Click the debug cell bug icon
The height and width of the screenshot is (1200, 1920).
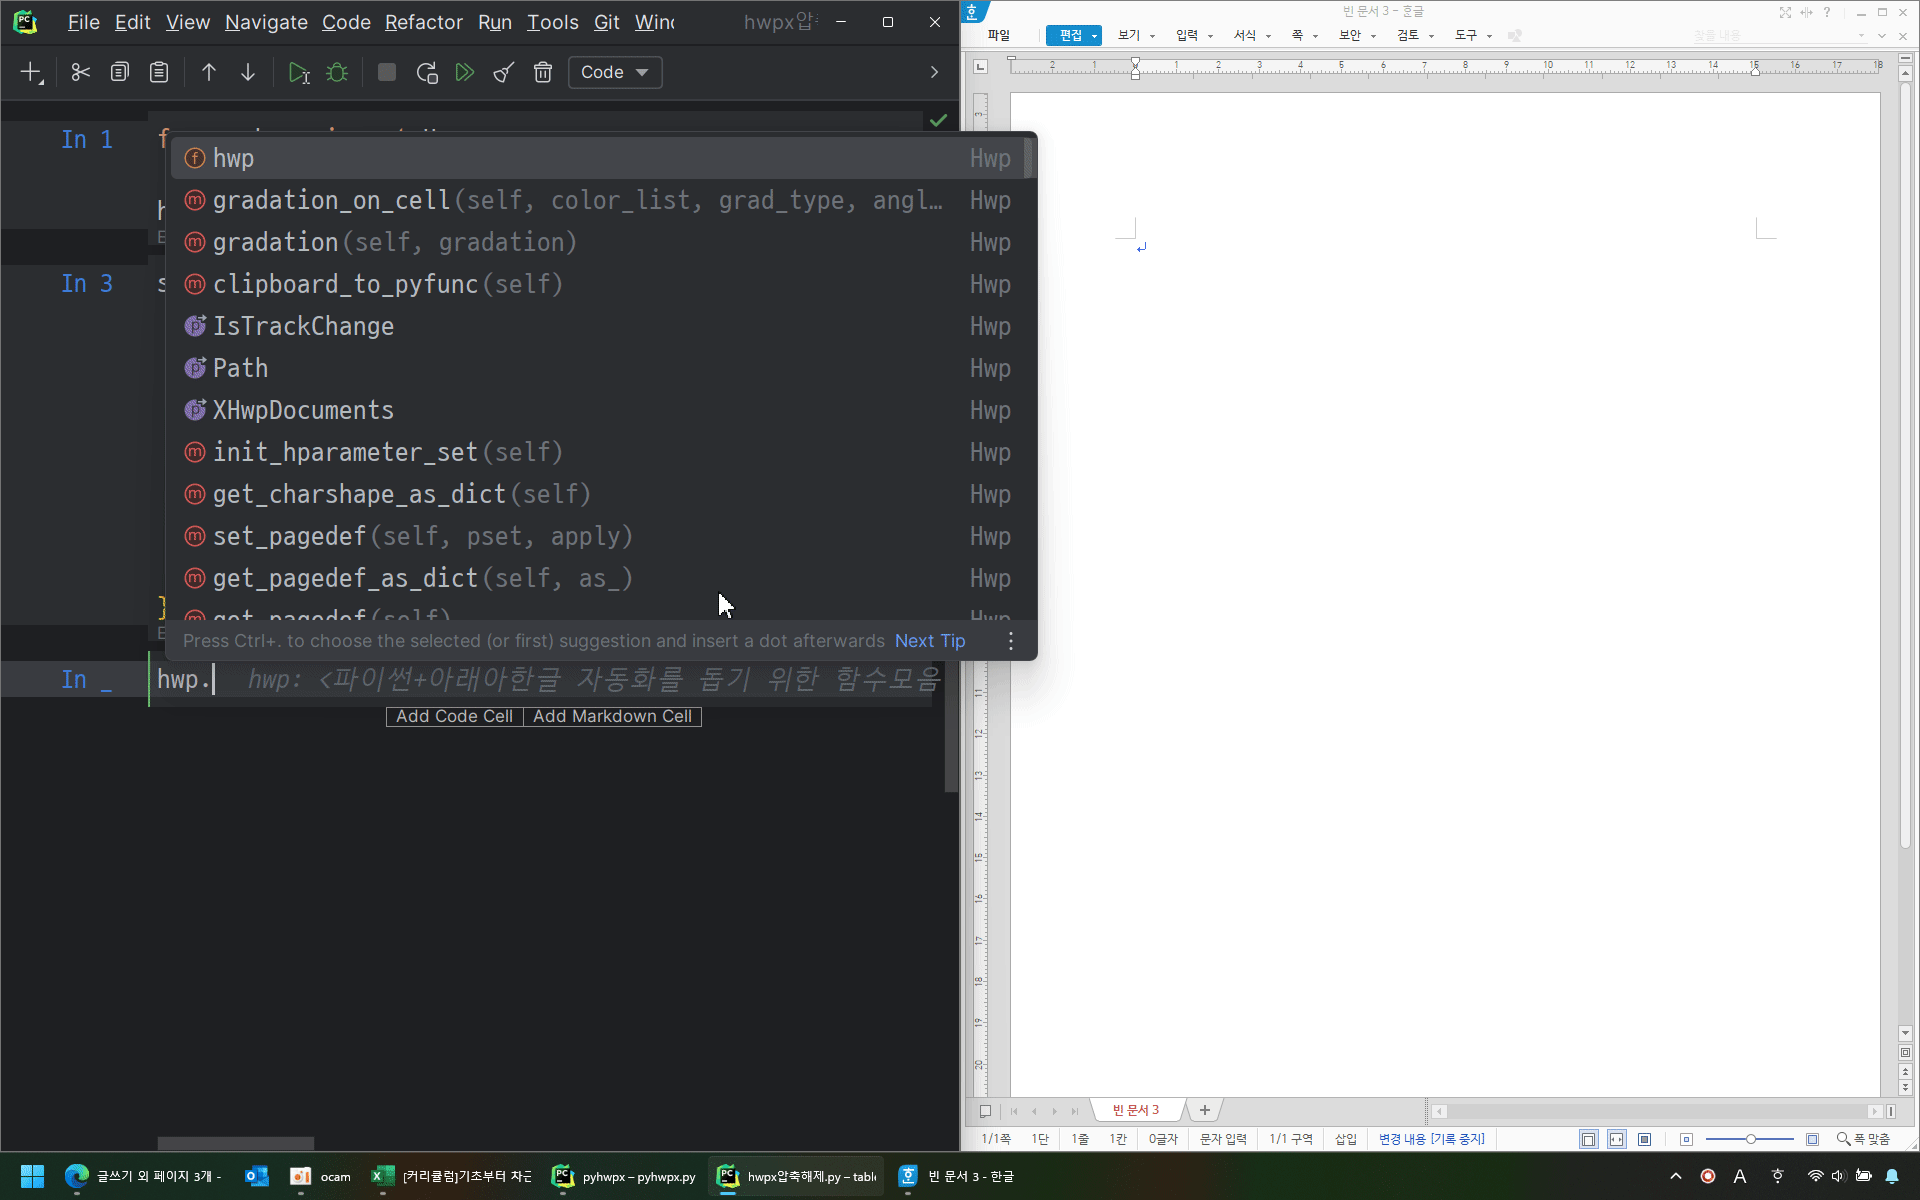(x=337, y=72)
